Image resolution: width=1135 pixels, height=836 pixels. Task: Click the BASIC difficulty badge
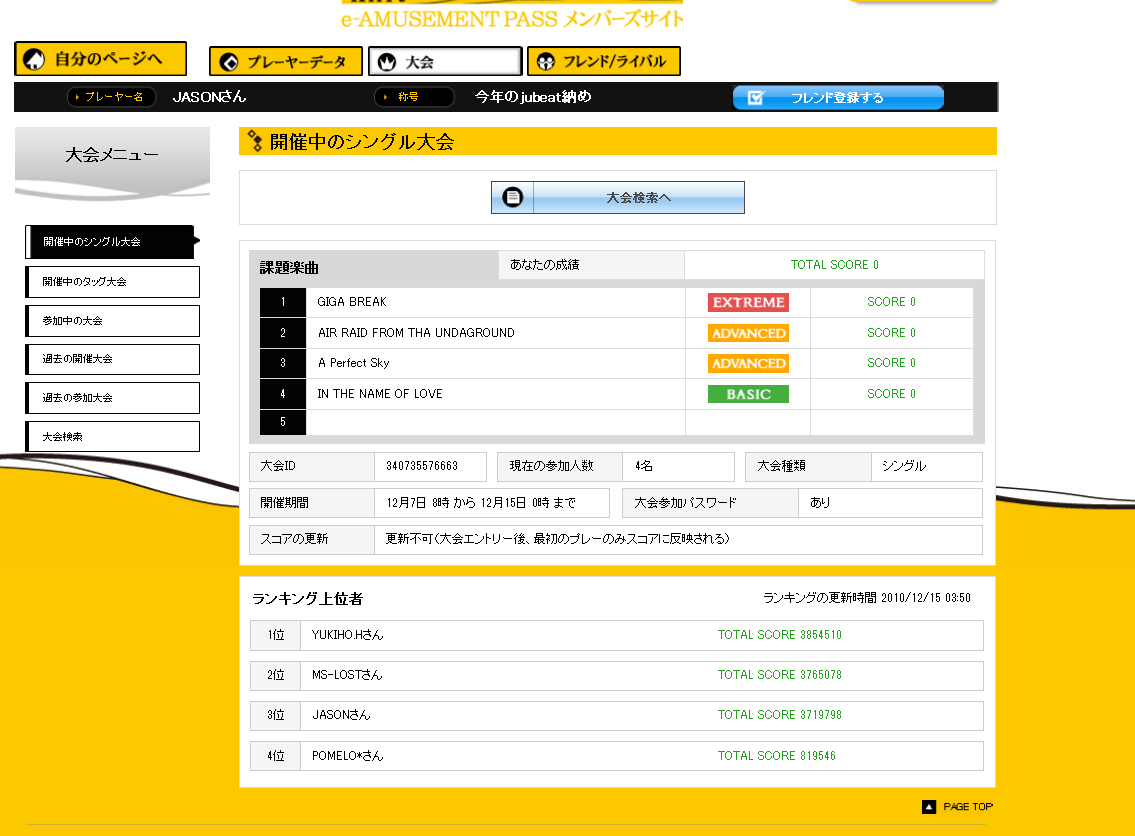pyautogui.click(x=748, y=394)
